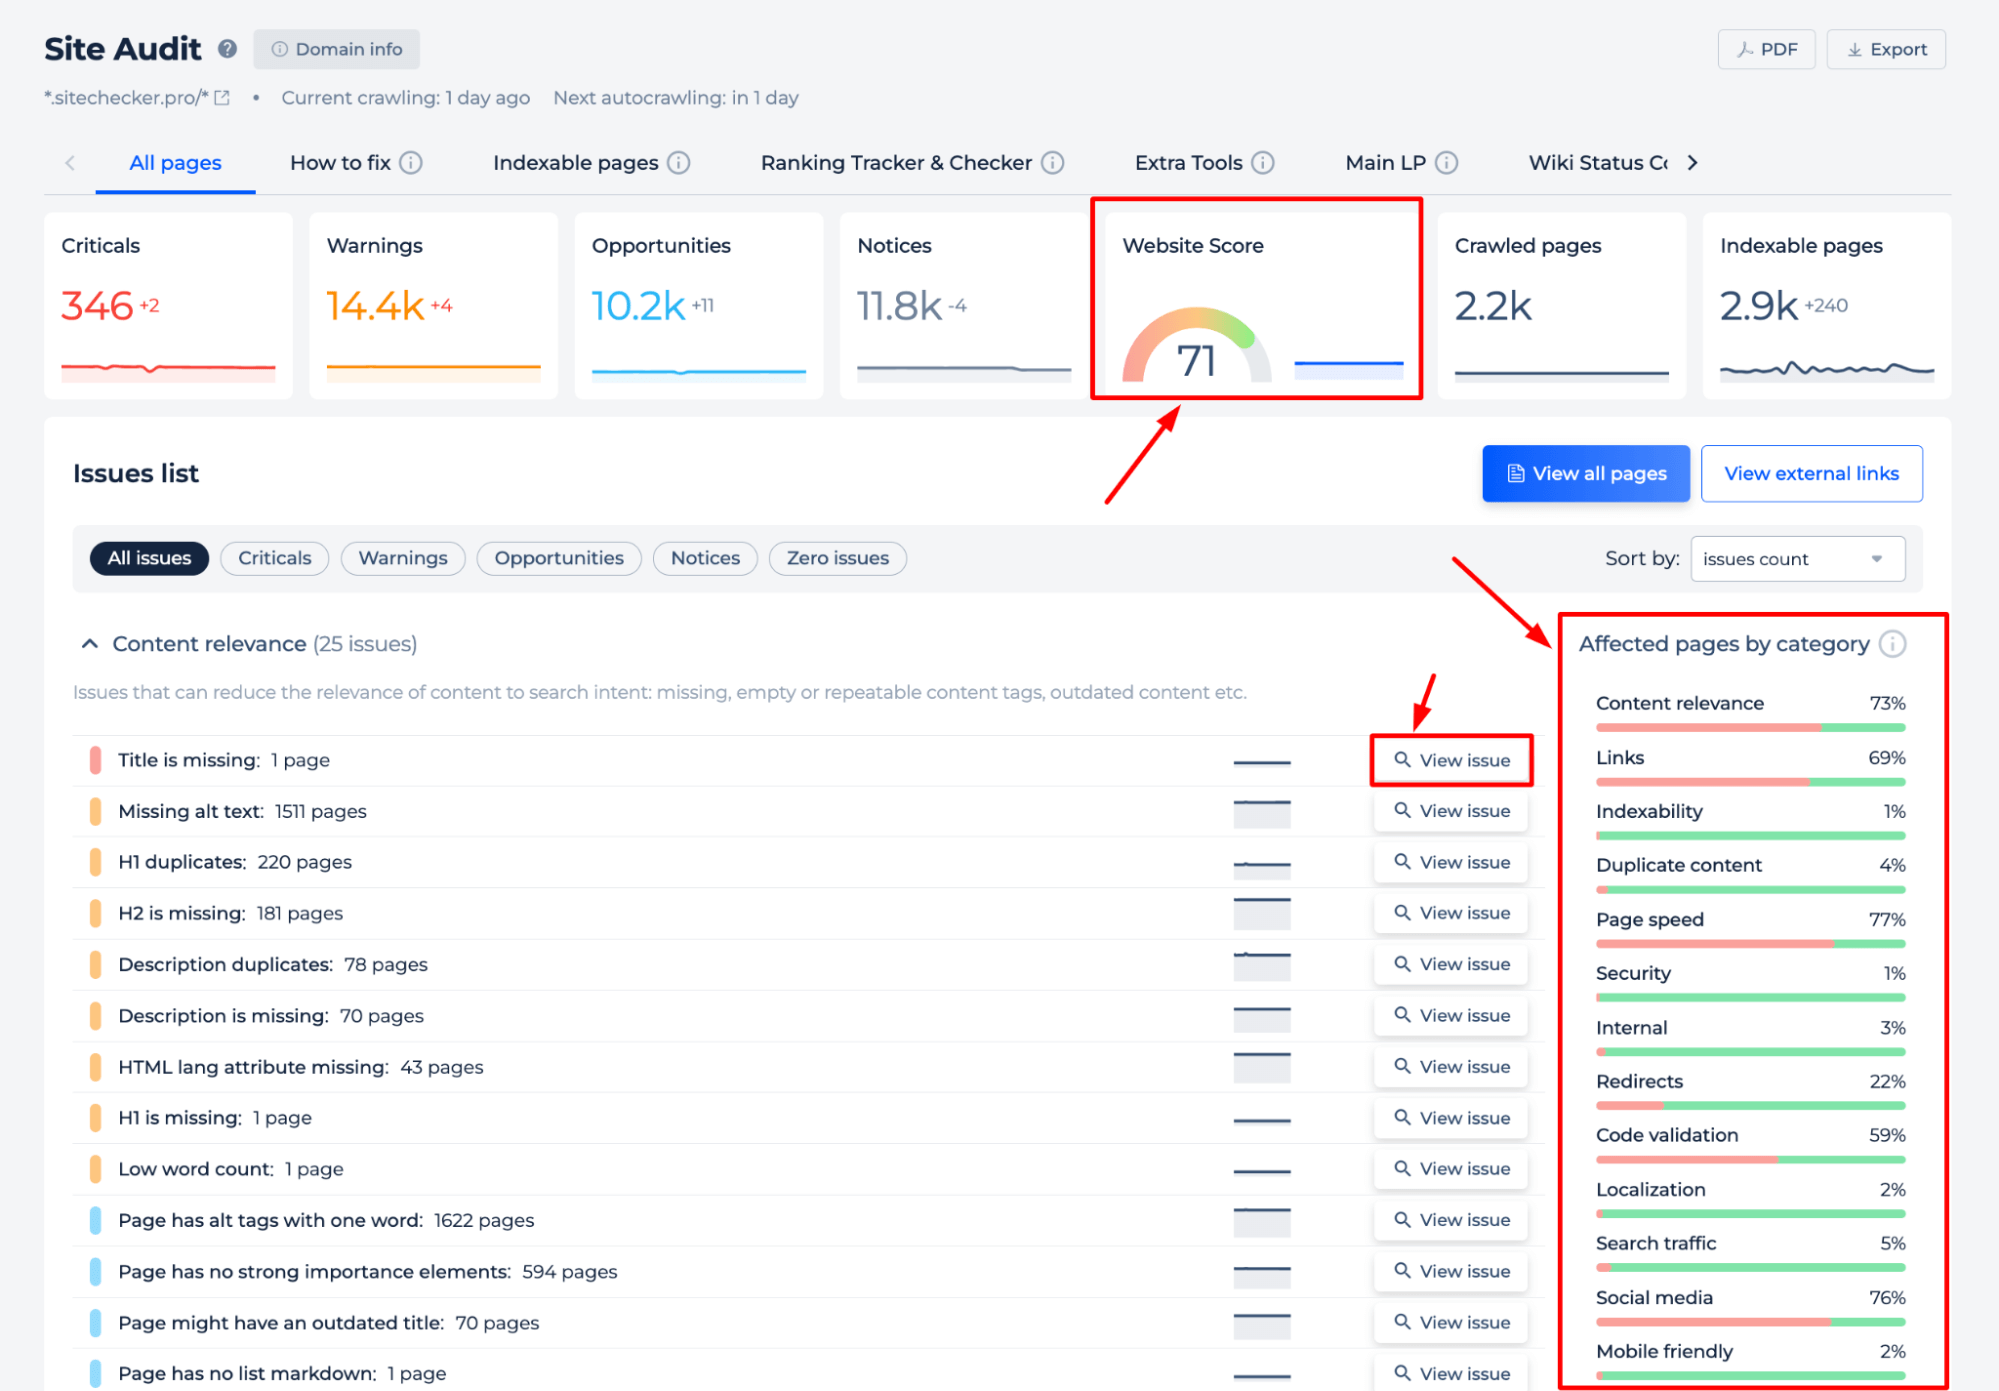1999x1391 pixels.
Task: View issue for H2 is missing
Action: [1451, 913]
